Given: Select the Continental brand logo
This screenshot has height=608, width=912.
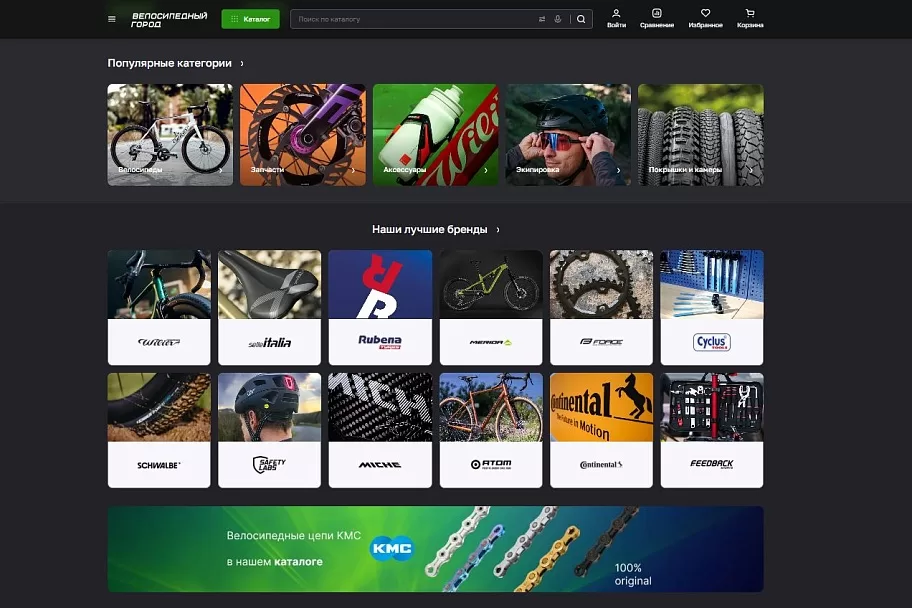Looking at the screenshot, I should coord(601,465).
